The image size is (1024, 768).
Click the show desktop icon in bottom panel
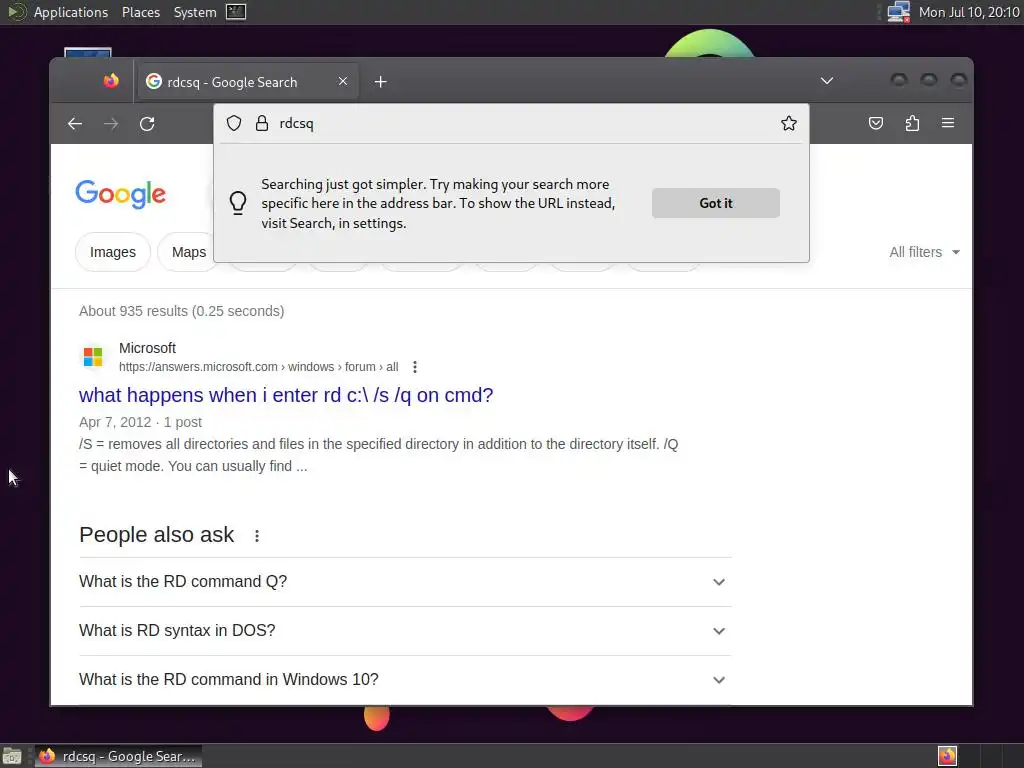(x=12, y=756)
